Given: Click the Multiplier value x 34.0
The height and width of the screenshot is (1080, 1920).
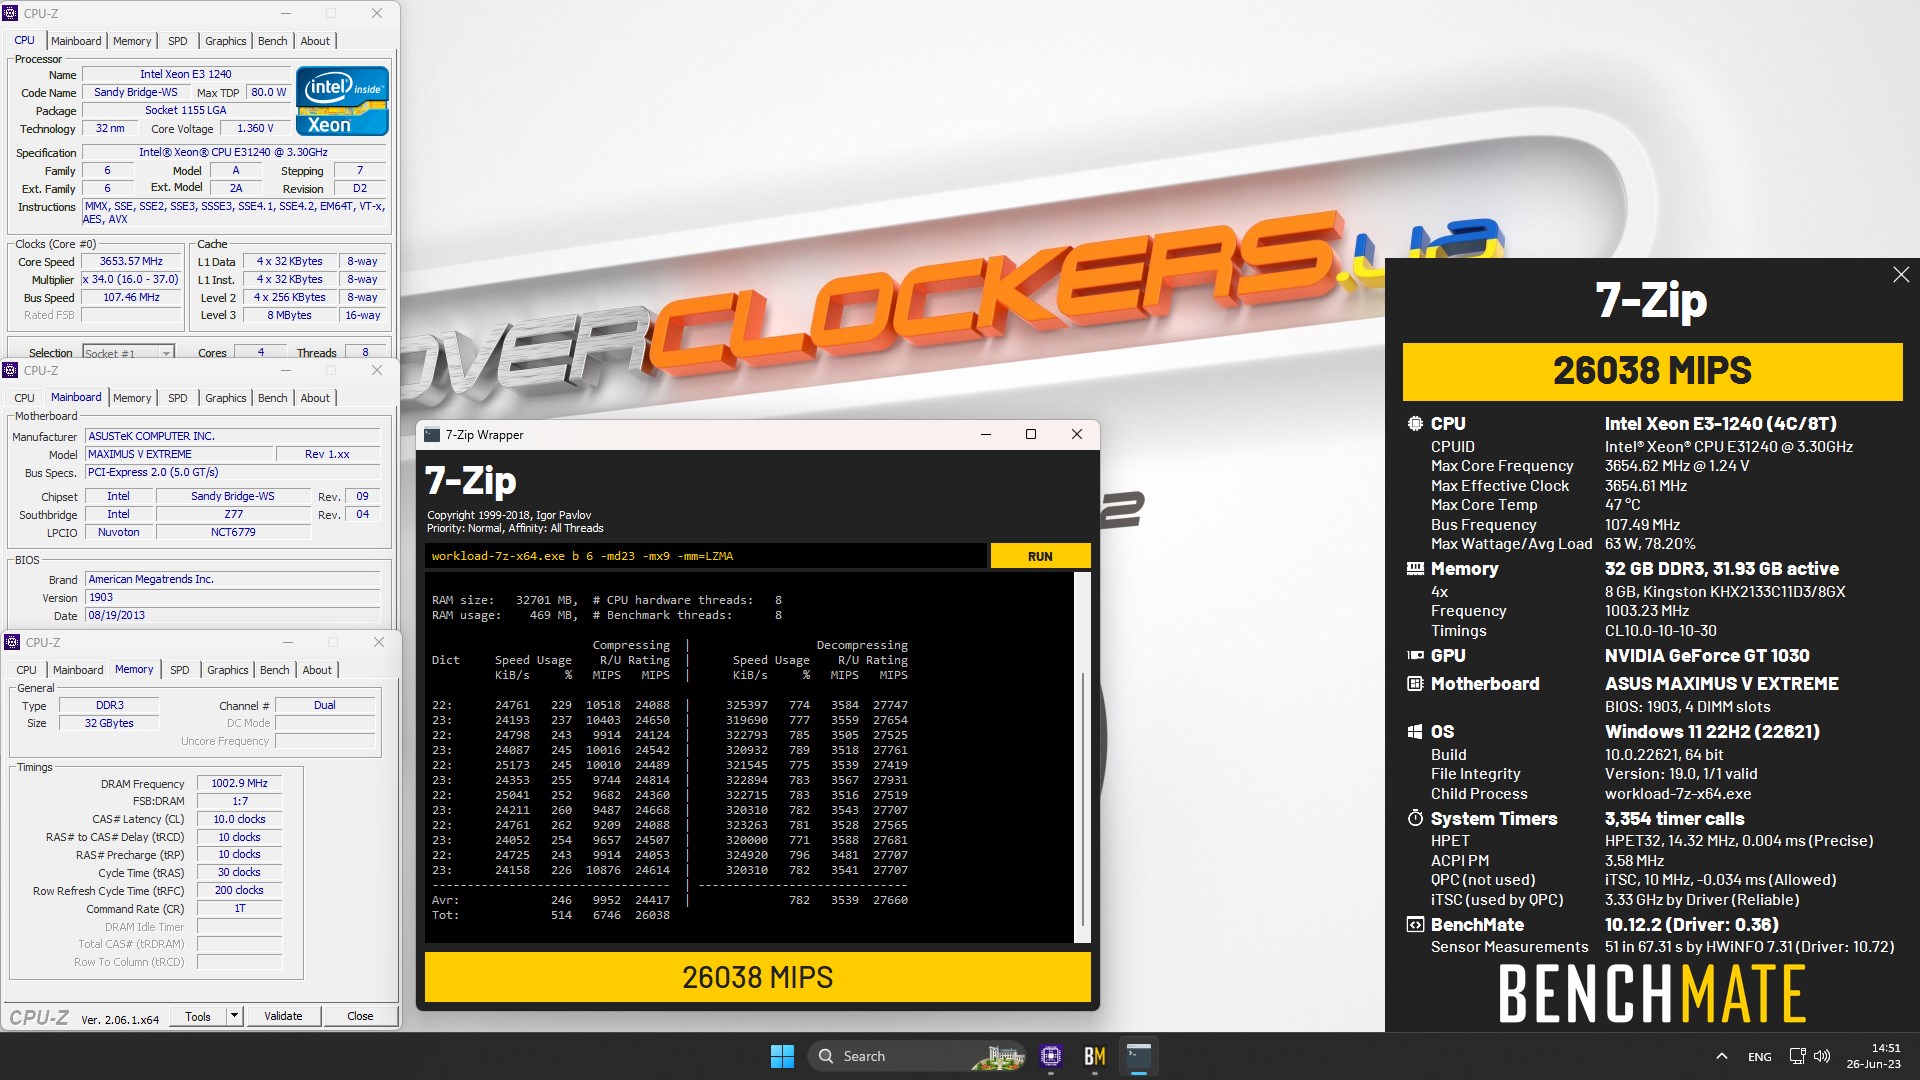Looking at the screenshot, I should click(130, 280).
